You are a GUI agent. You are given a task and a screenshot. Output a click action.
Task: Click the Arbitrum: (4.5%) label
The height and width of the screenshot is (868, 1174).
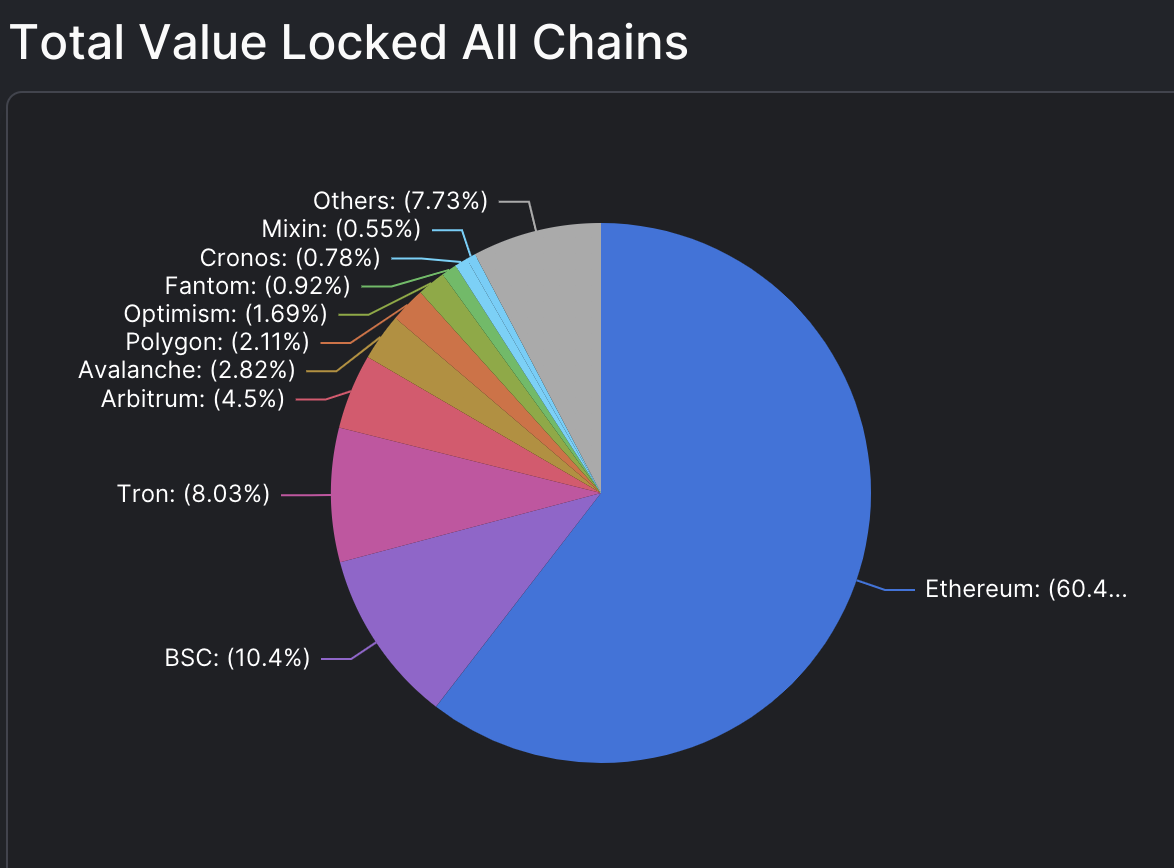[192, 398]
